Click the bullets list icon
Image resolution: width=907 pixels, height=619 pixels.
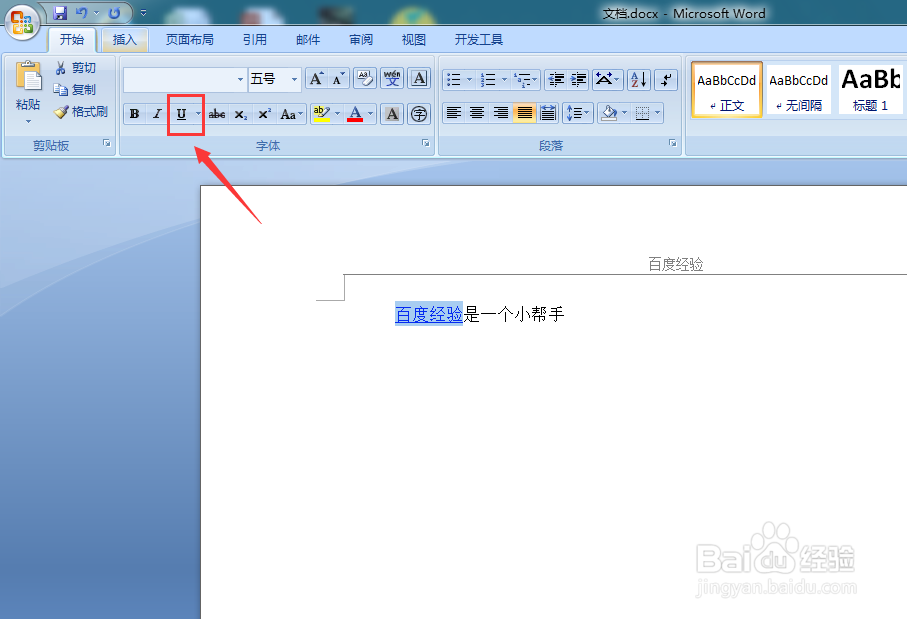(454, 79)
